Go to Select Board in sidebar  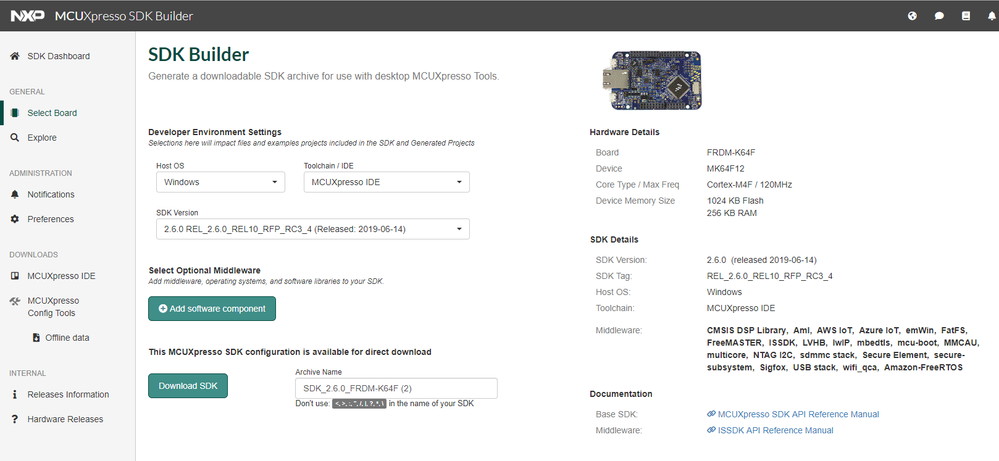52,113
